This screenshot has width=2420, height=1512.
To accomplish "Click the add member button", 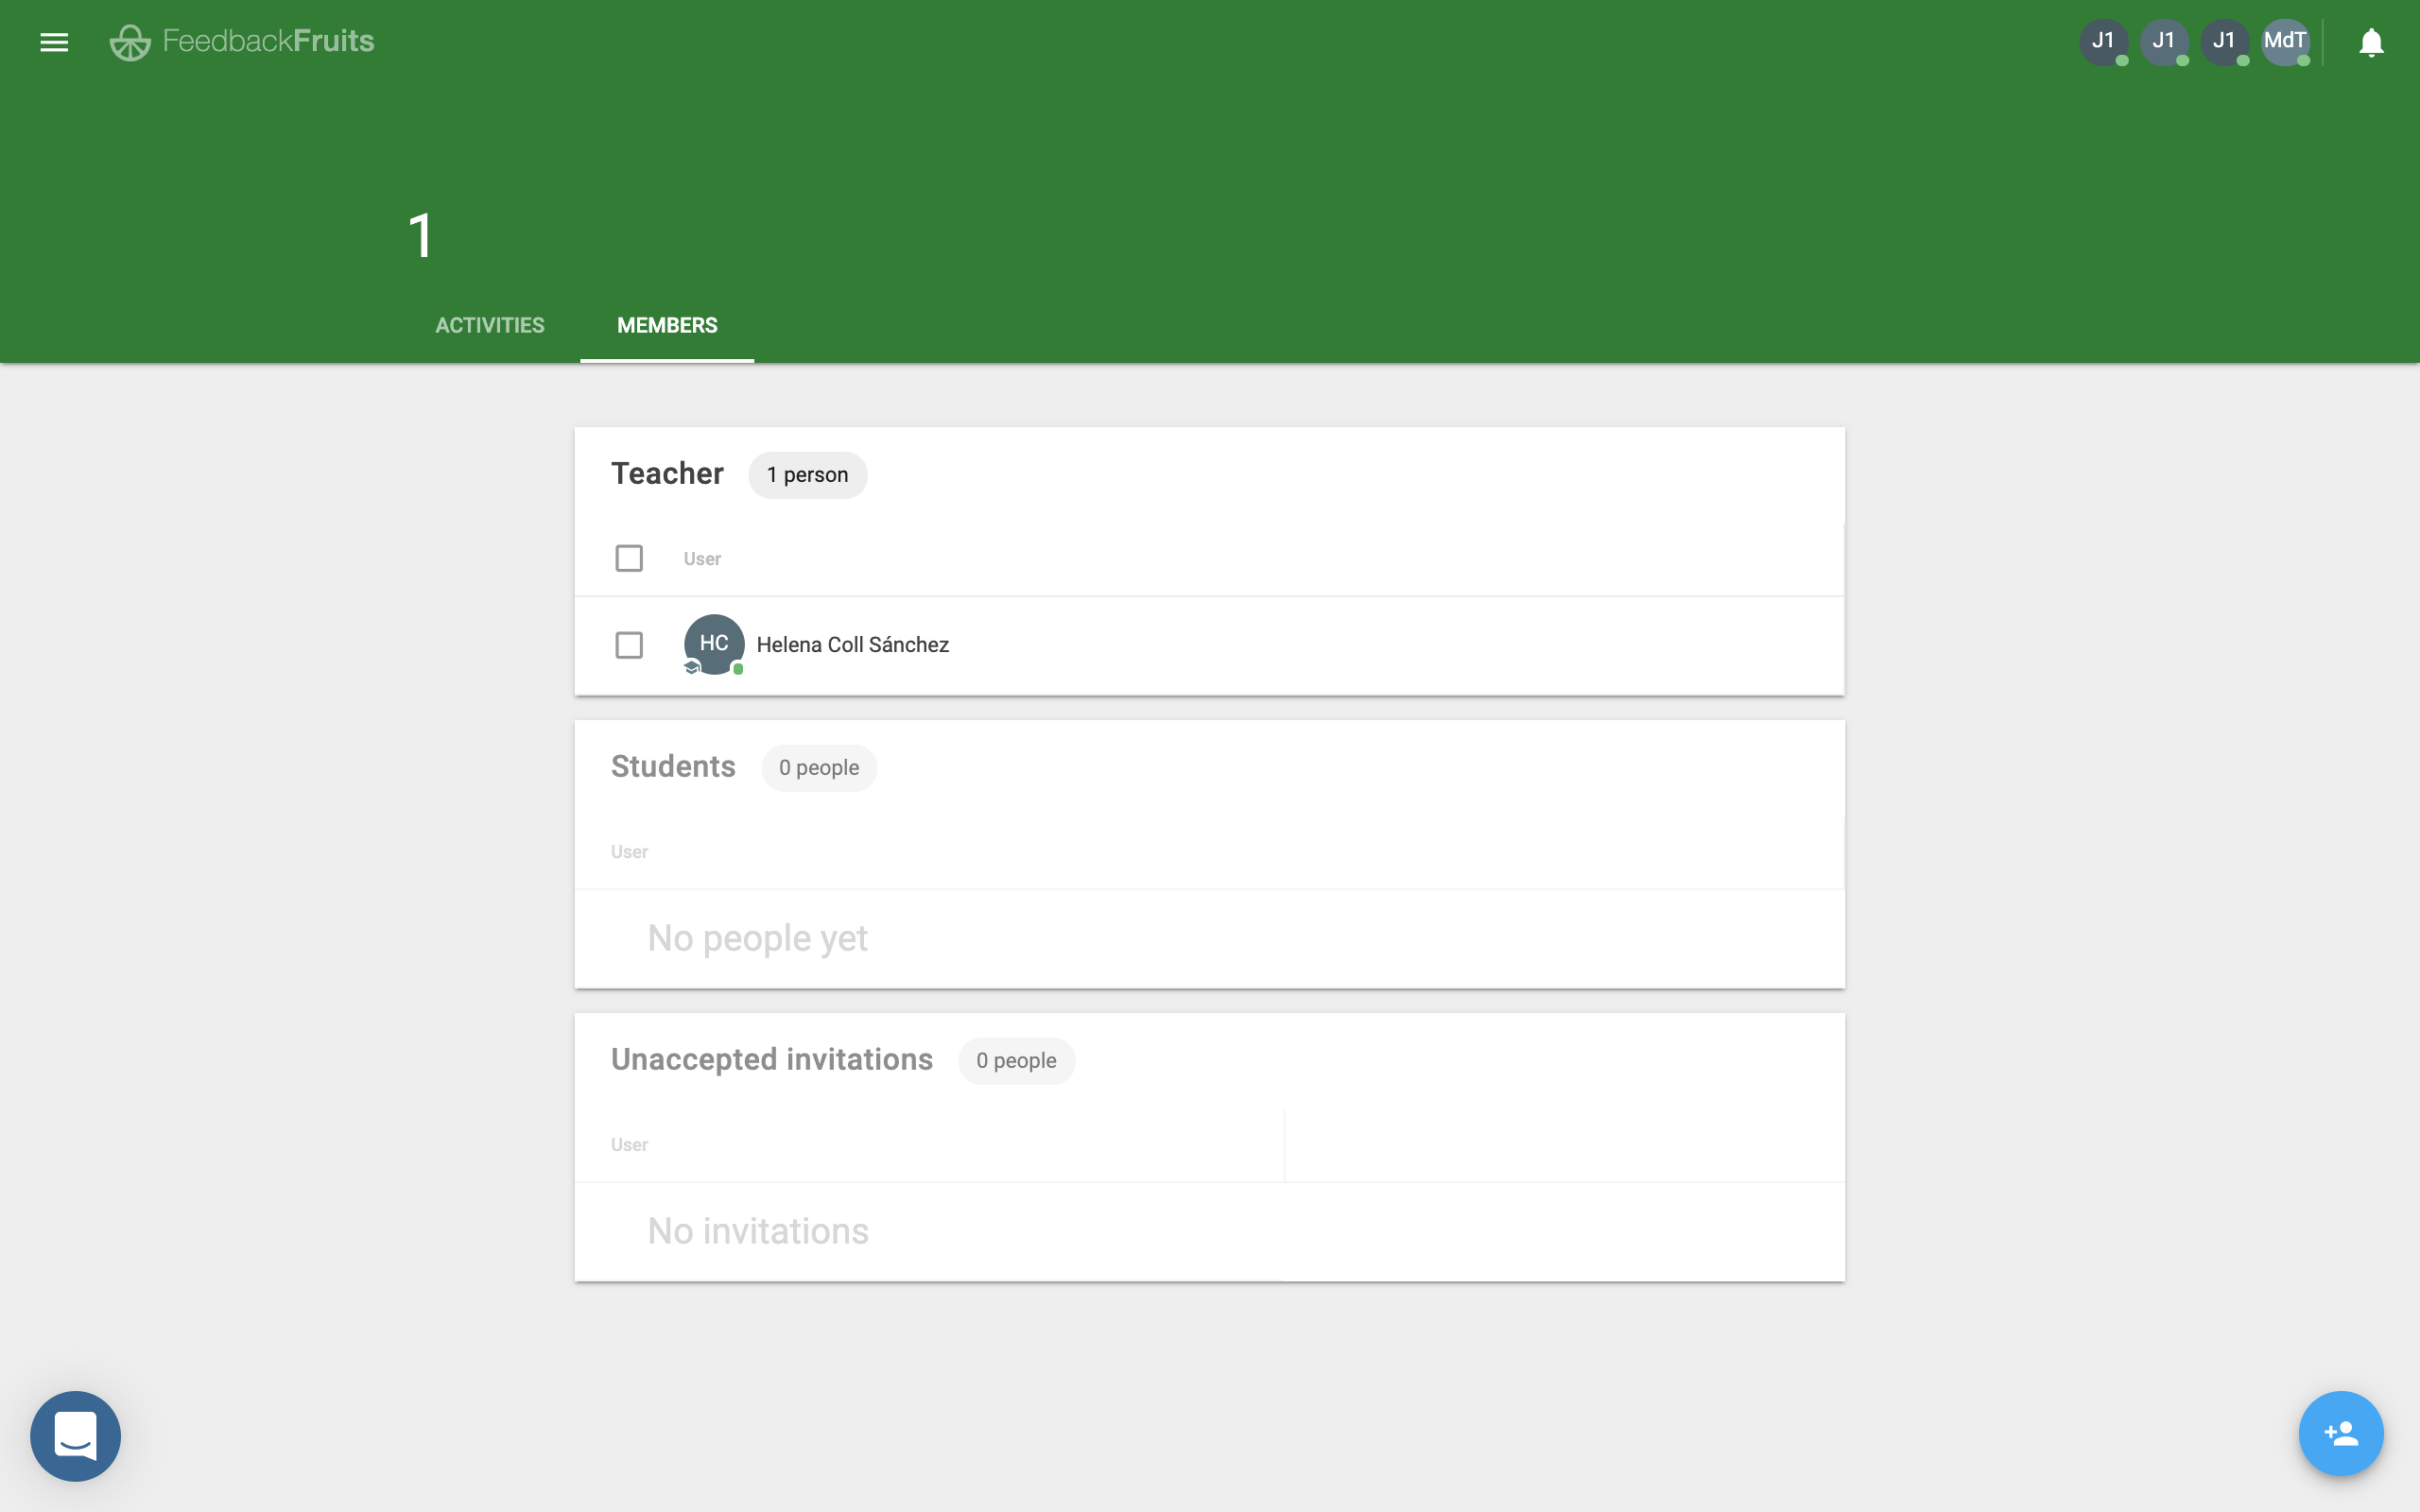I will click(x=2340, y=1433).
